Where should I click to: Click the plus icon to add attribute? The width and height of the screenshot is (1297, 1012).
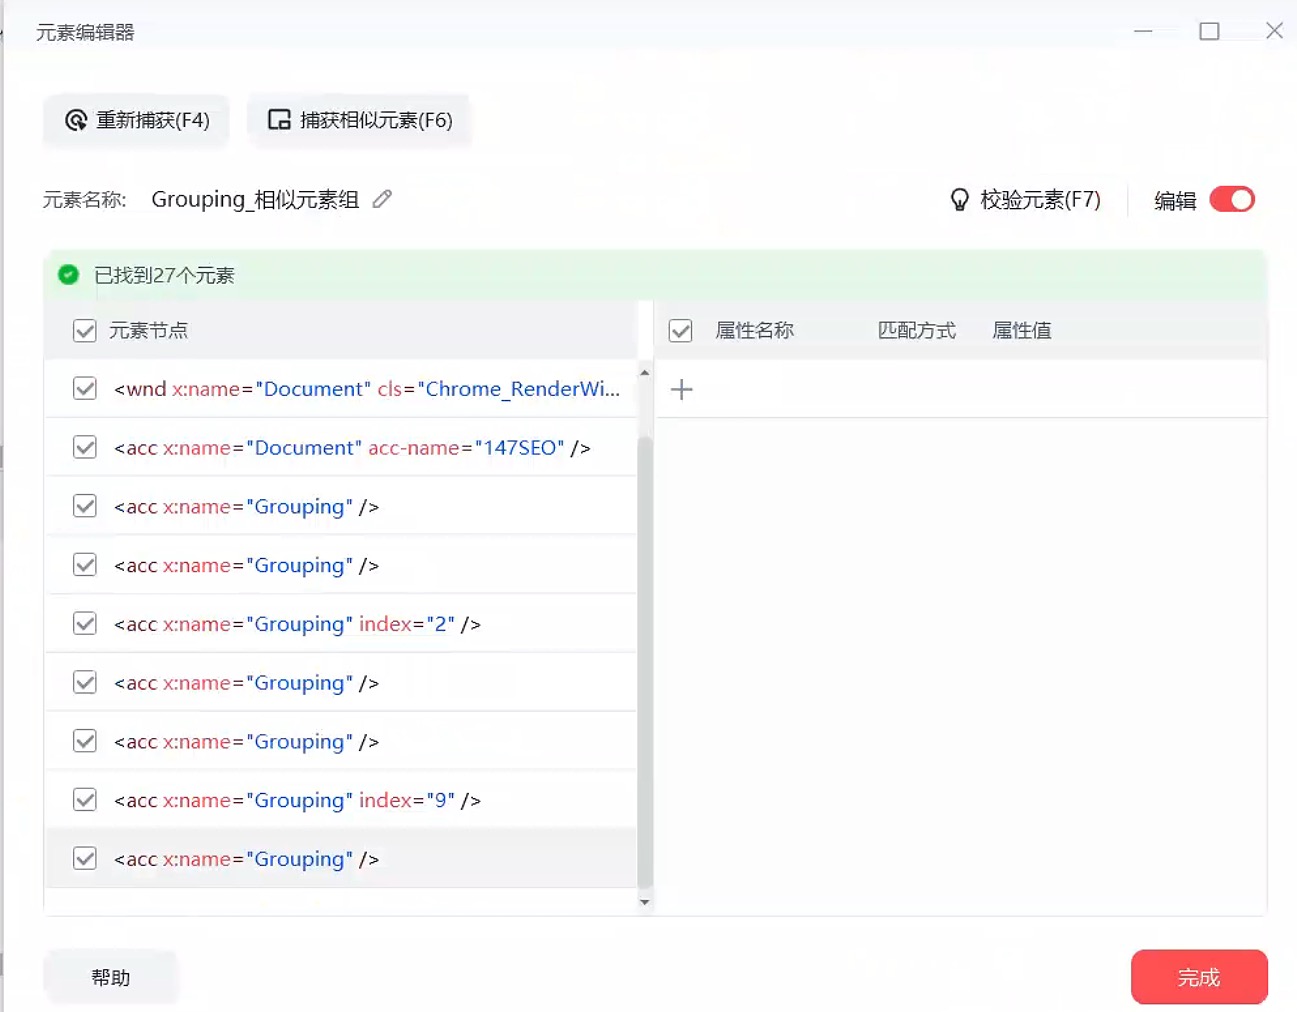click(682, 389)
